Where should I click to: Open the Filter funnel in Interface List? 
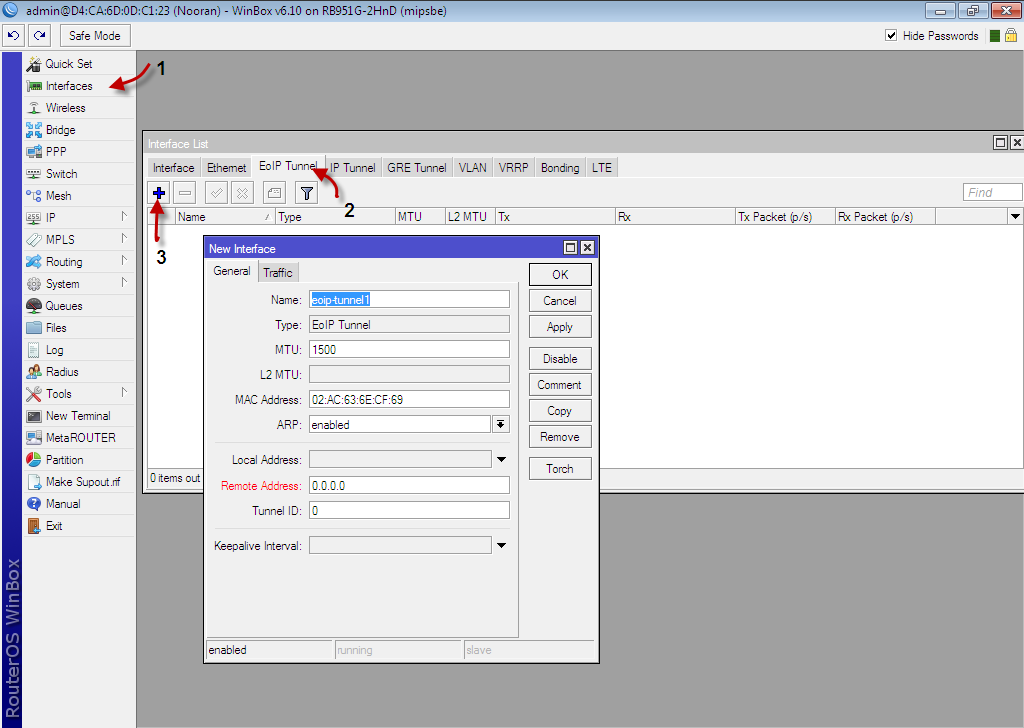[x=306, y=193]
